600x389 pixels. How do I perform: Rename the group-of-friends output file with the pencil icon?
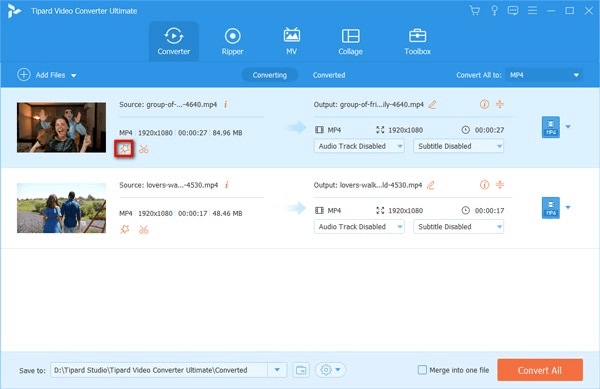(x=432, y=104)
